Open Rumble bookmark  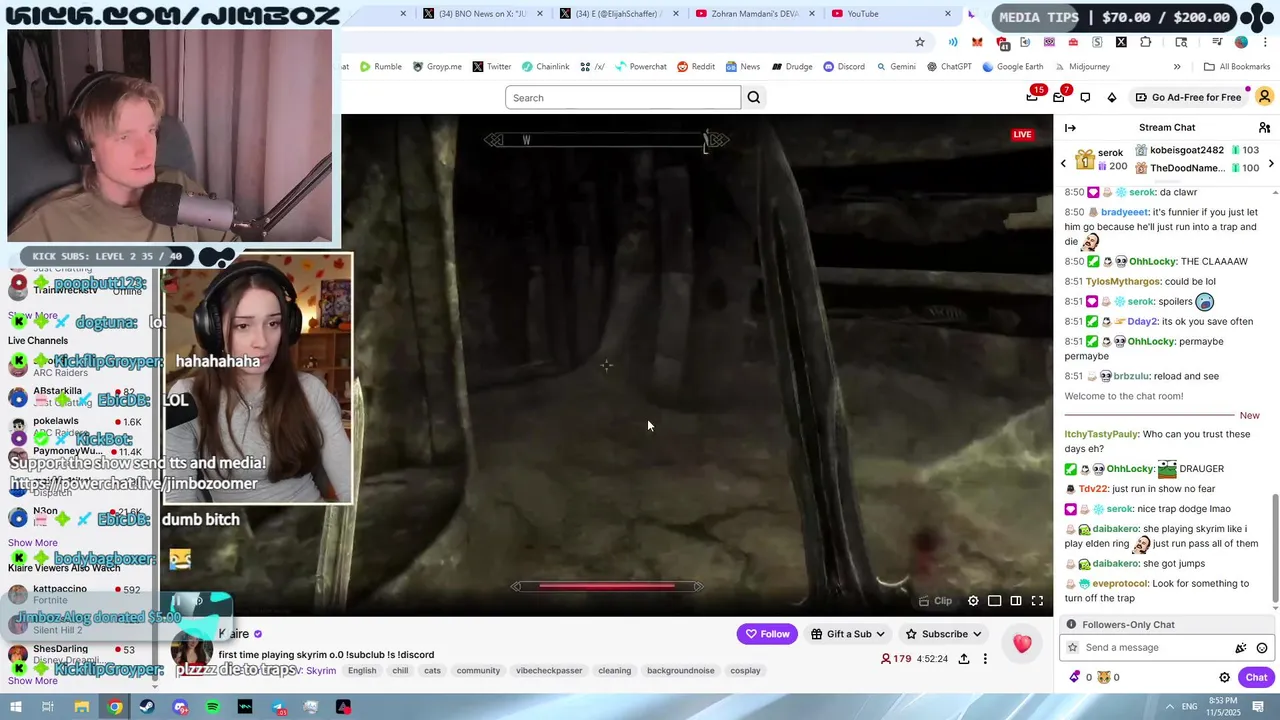(x=381, y=67)
